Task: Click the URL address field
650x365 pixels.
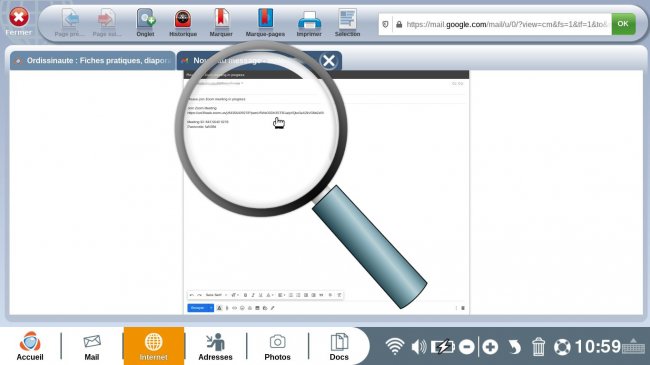Action: pyautogui.click(x=502, y=24)
